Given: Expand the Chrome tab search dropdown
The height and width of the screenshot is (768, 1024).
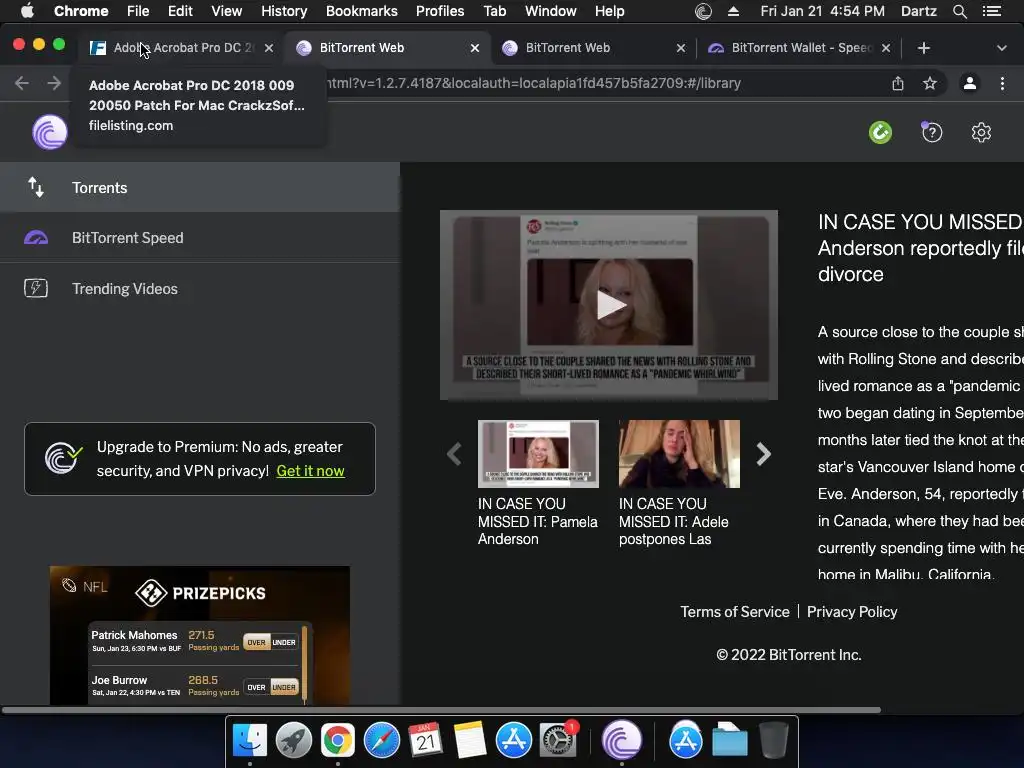Looking at the screenshot, I should pos(1001,48).
